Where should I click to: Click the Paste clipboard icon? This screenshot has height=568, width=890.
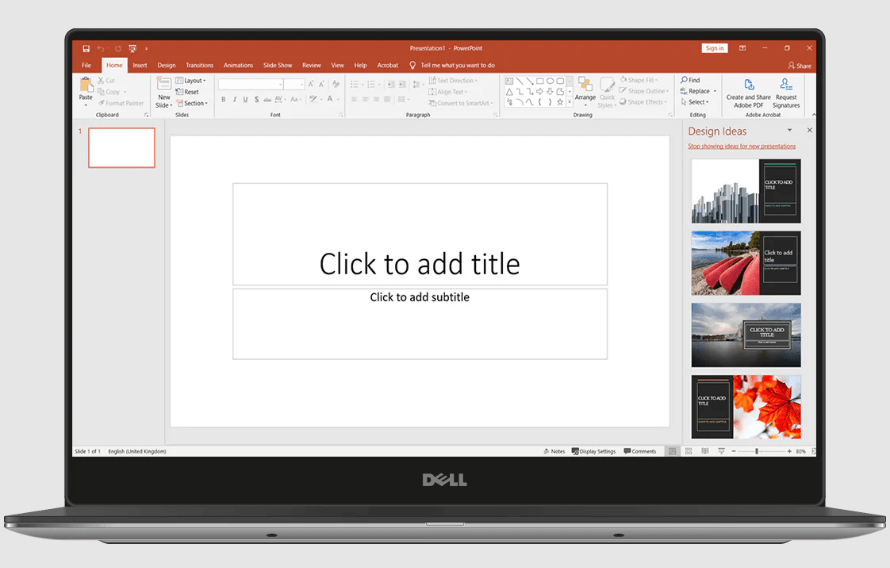coord(86,85)
